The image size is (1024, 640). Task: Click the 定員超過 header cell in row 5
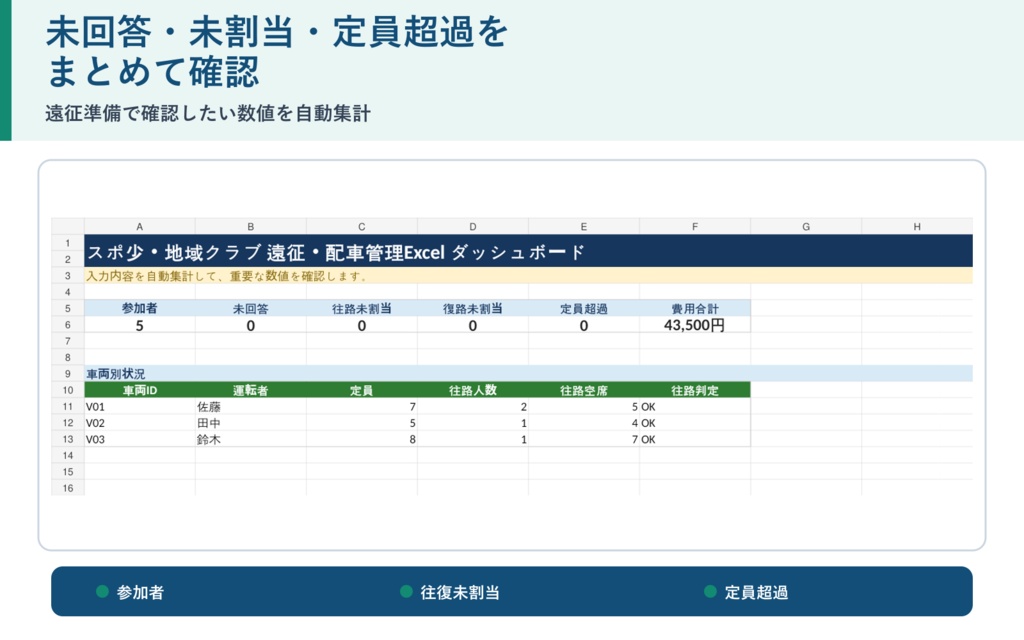pos(584,308)
